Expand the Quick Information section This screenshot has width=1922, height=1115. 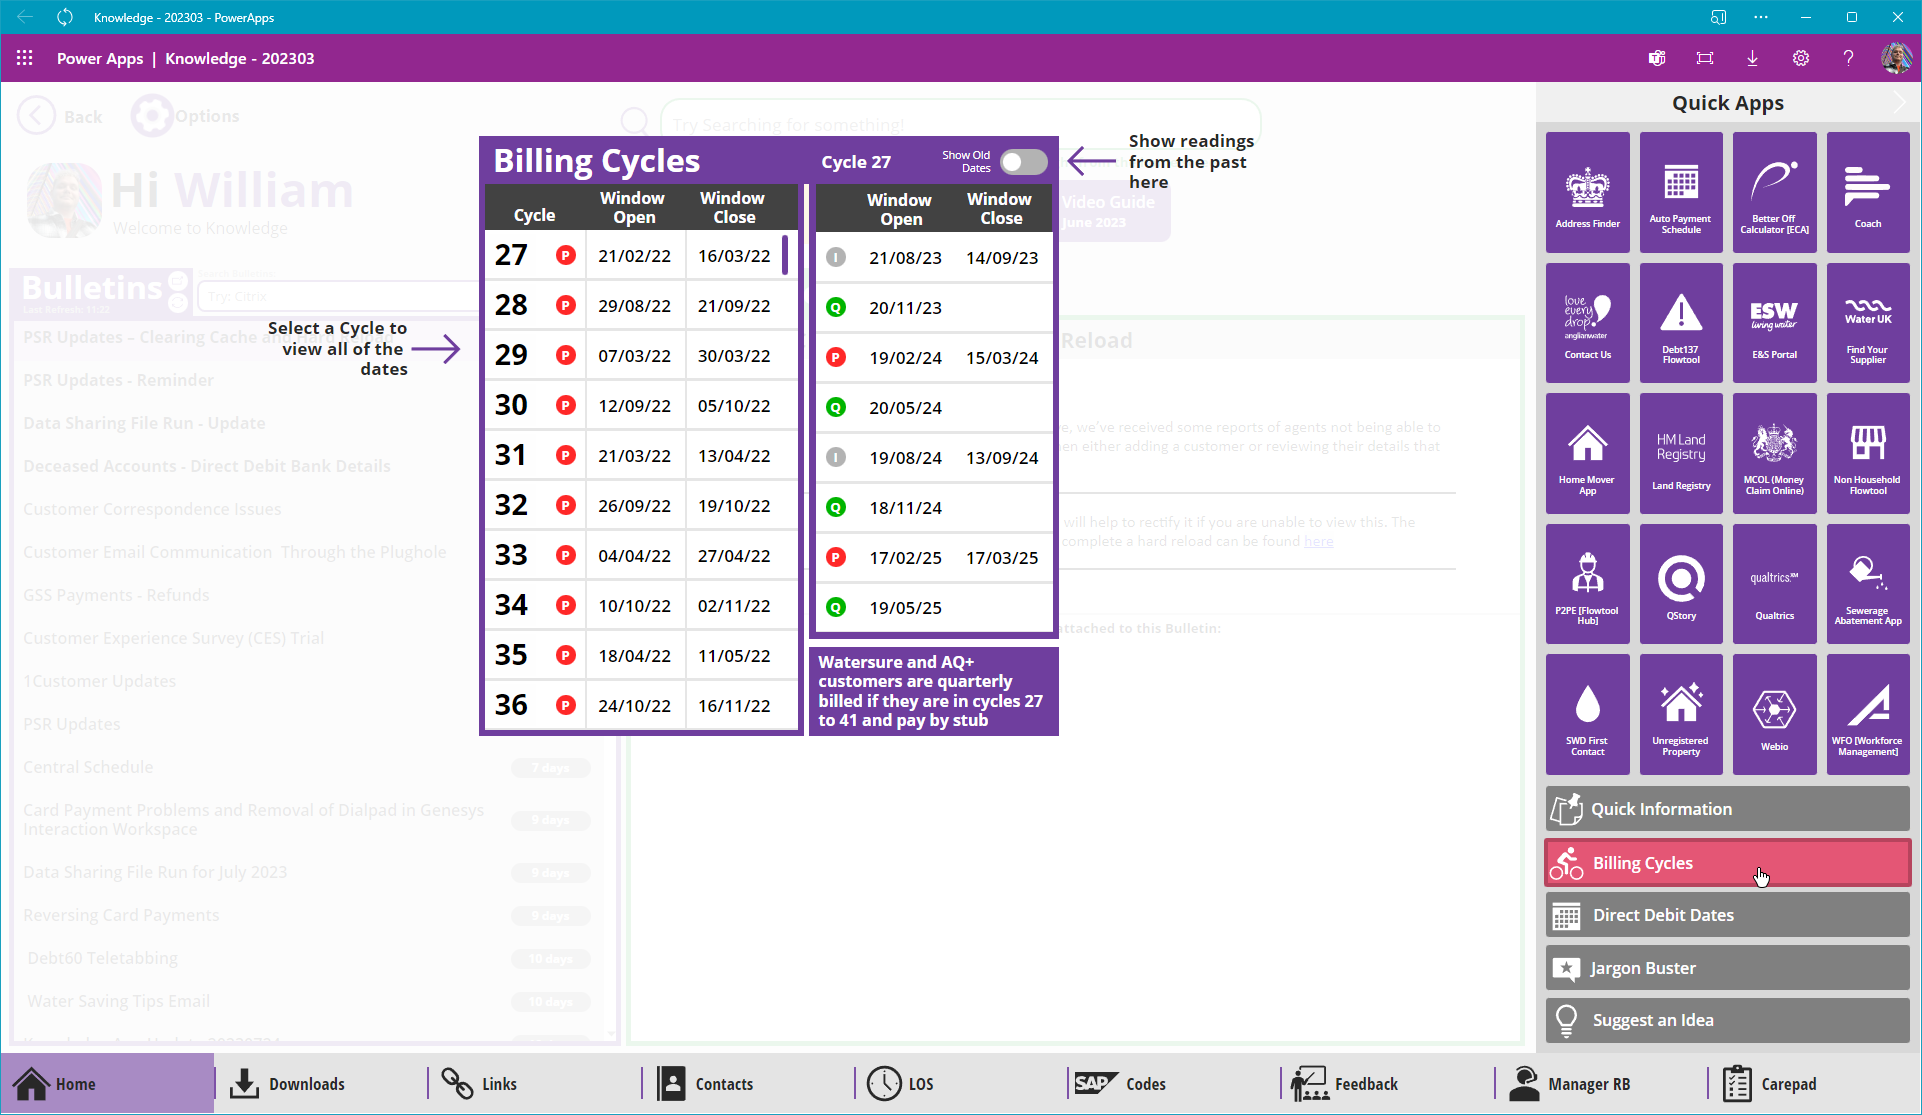[1727, 809]
